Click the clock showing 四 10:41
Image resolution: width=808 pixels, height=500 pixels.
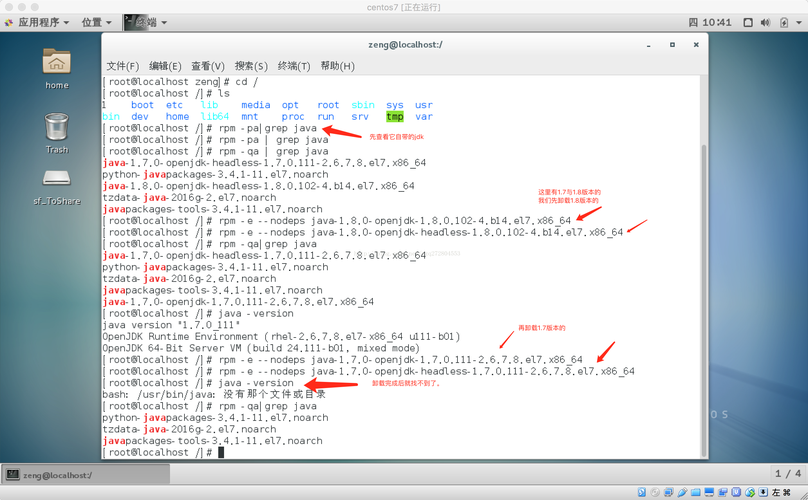710,22
